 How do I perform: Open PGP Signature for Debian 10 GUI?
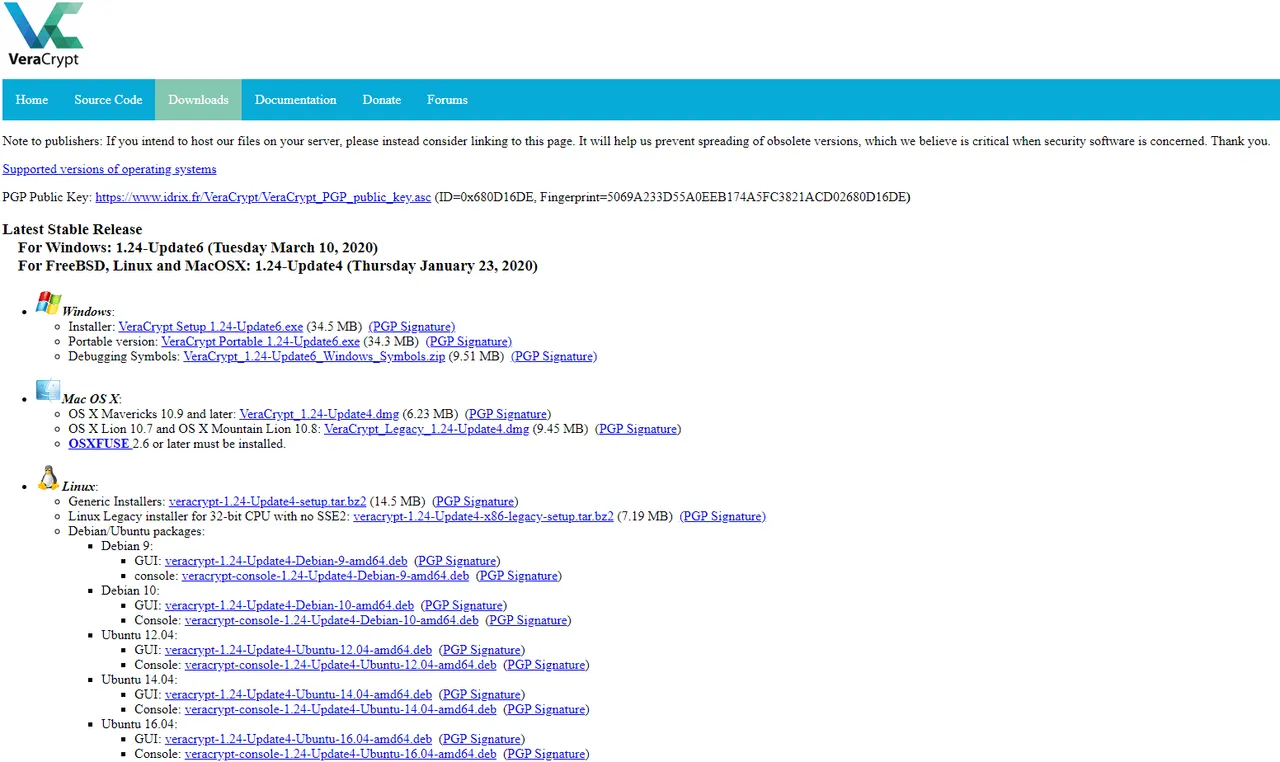463,605
